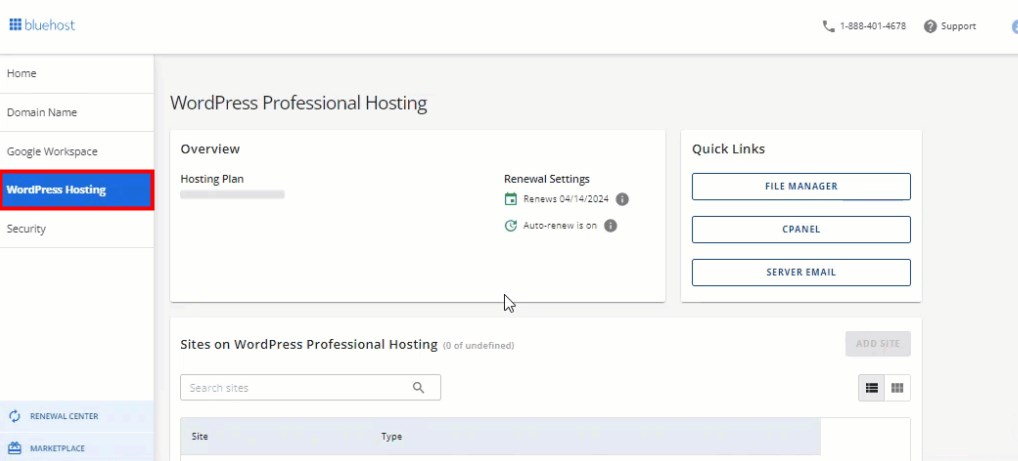Click info icon next to renewal date
Image resolution: width=1018 pixels, height=461 pixels.
pyautogui.click(x=622, y=199)
